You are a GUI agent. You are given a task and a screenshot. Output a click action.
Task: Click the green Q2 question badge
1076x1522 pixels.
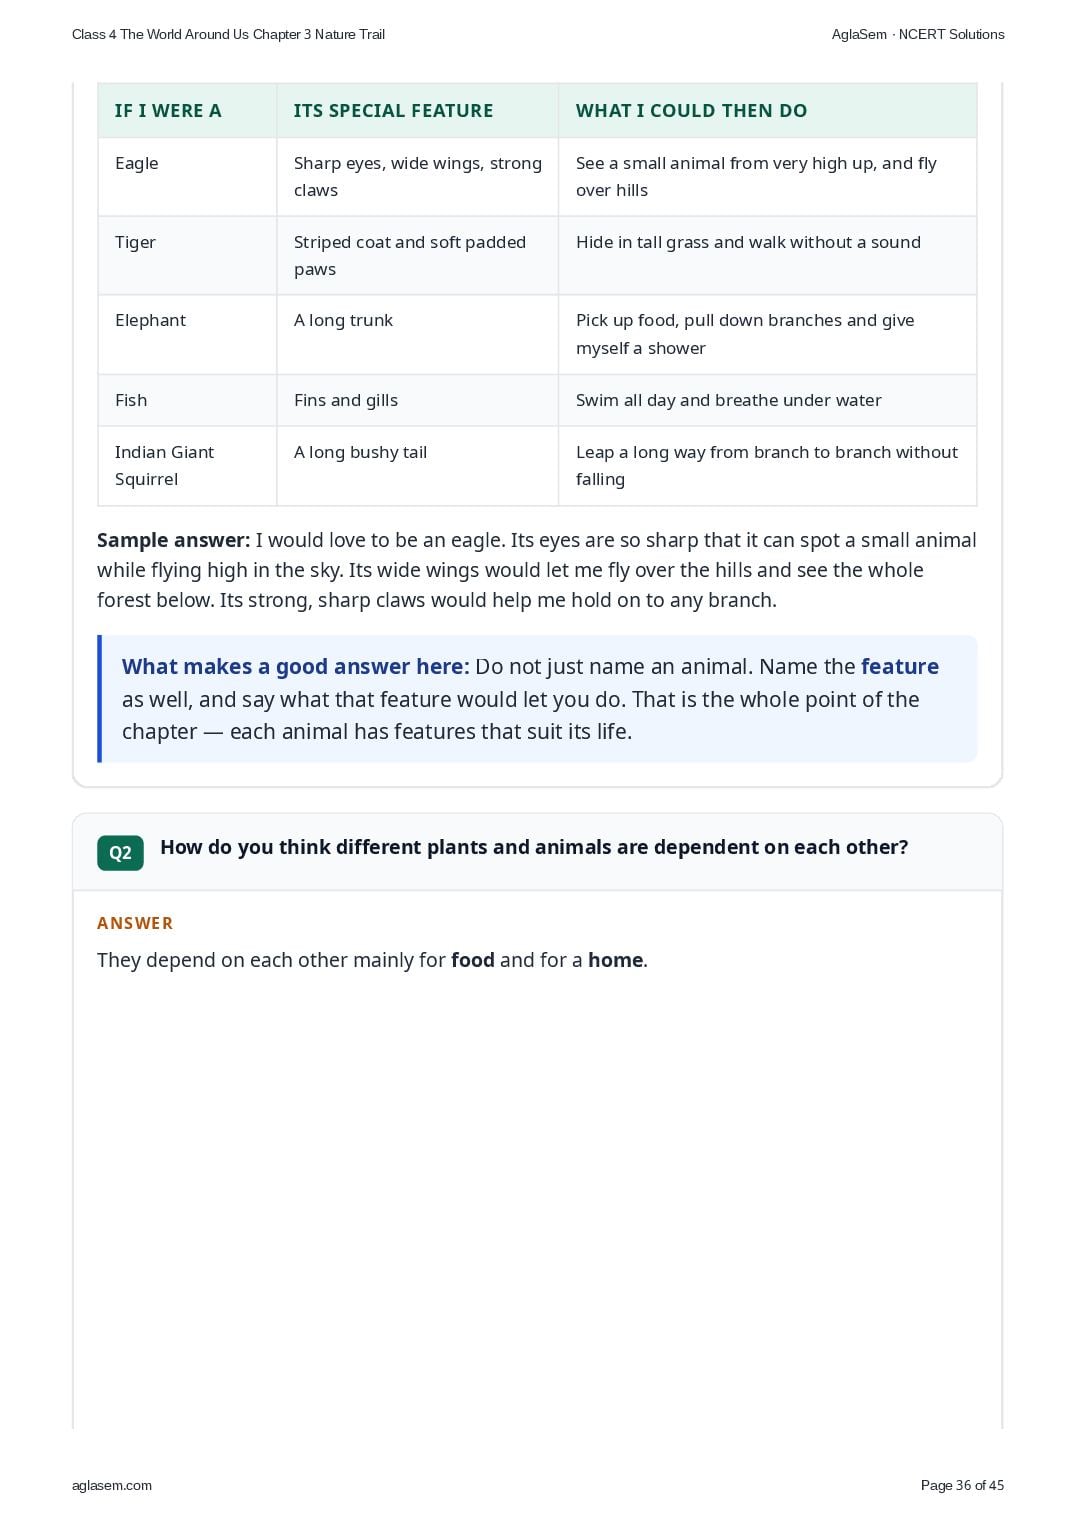pyautogui.click(x=120, y=852)
